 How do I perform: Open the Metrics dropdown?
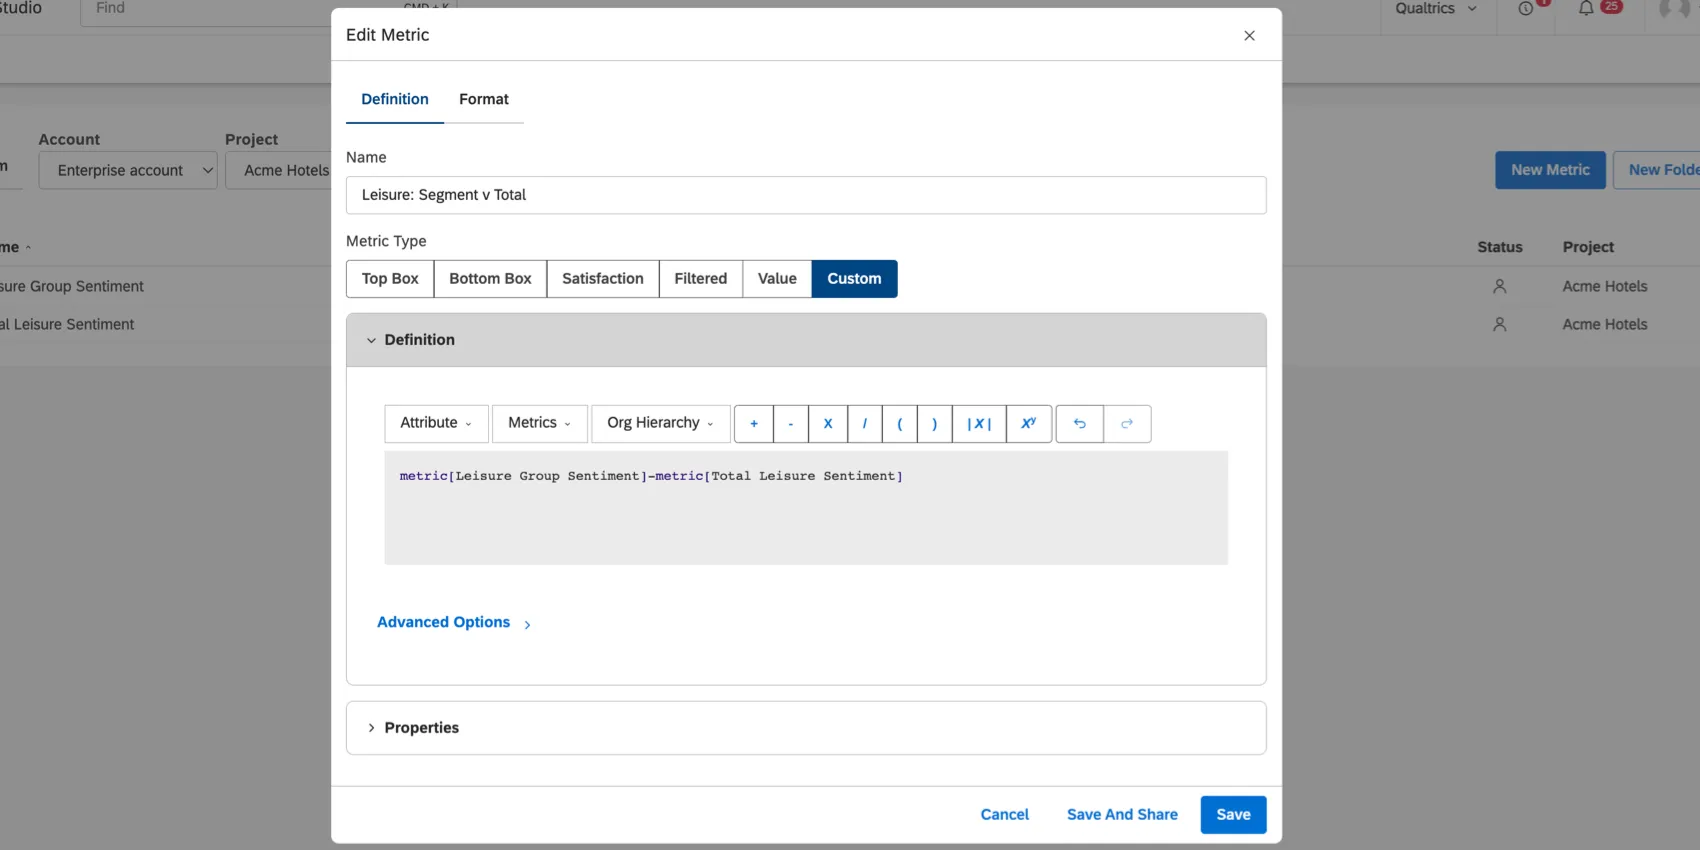point(539,424)
